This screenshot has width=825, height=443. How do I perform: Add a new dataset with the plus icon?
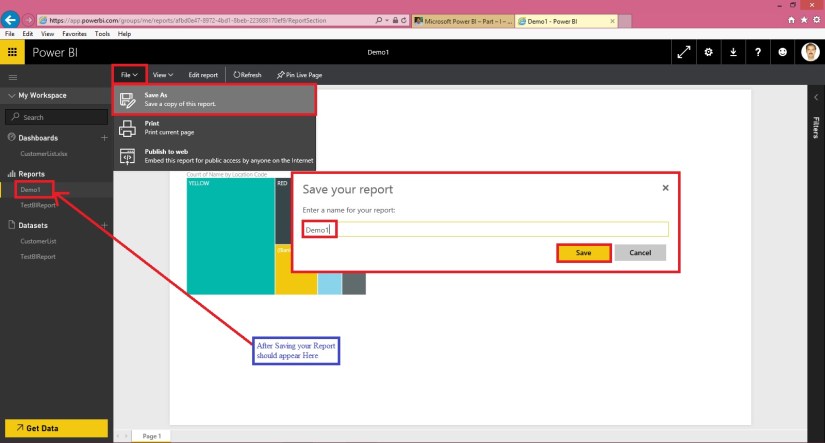pos(104,225)
